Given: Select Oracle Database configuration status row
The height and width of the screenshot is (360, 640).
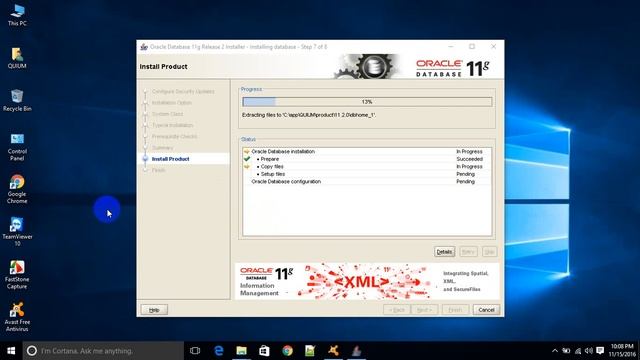Looking at the screenshot, I should [367, 181].
